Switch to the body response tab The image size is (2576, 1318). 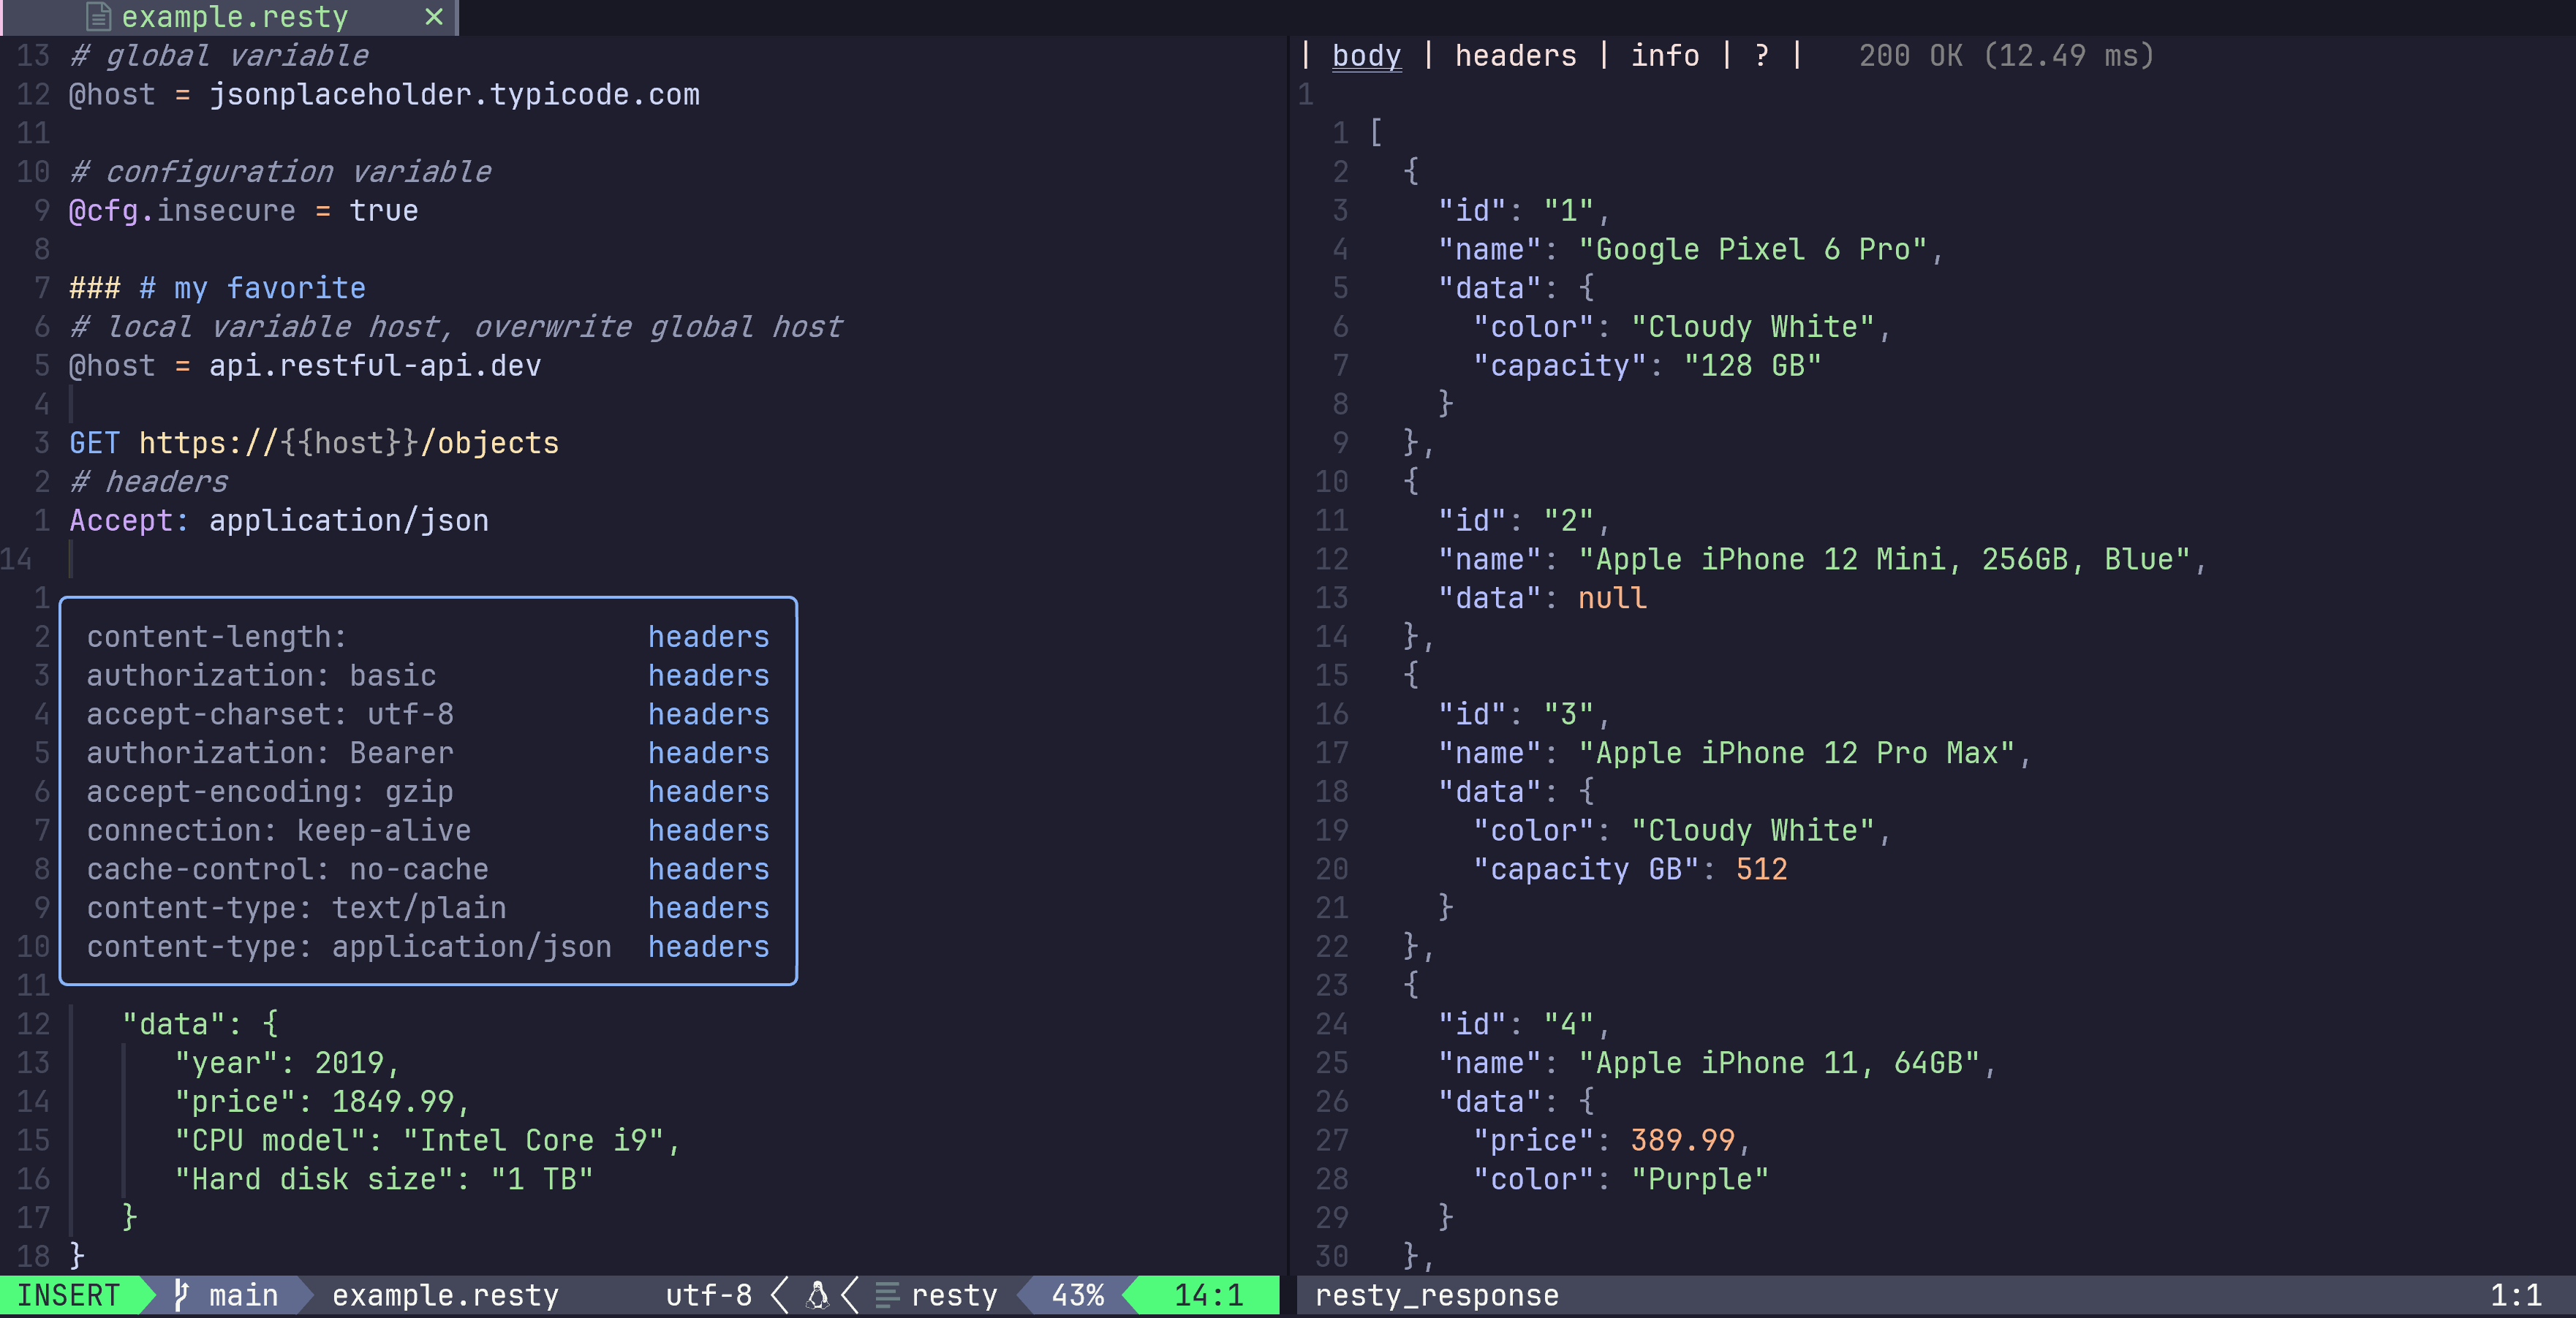[1366, 56]
